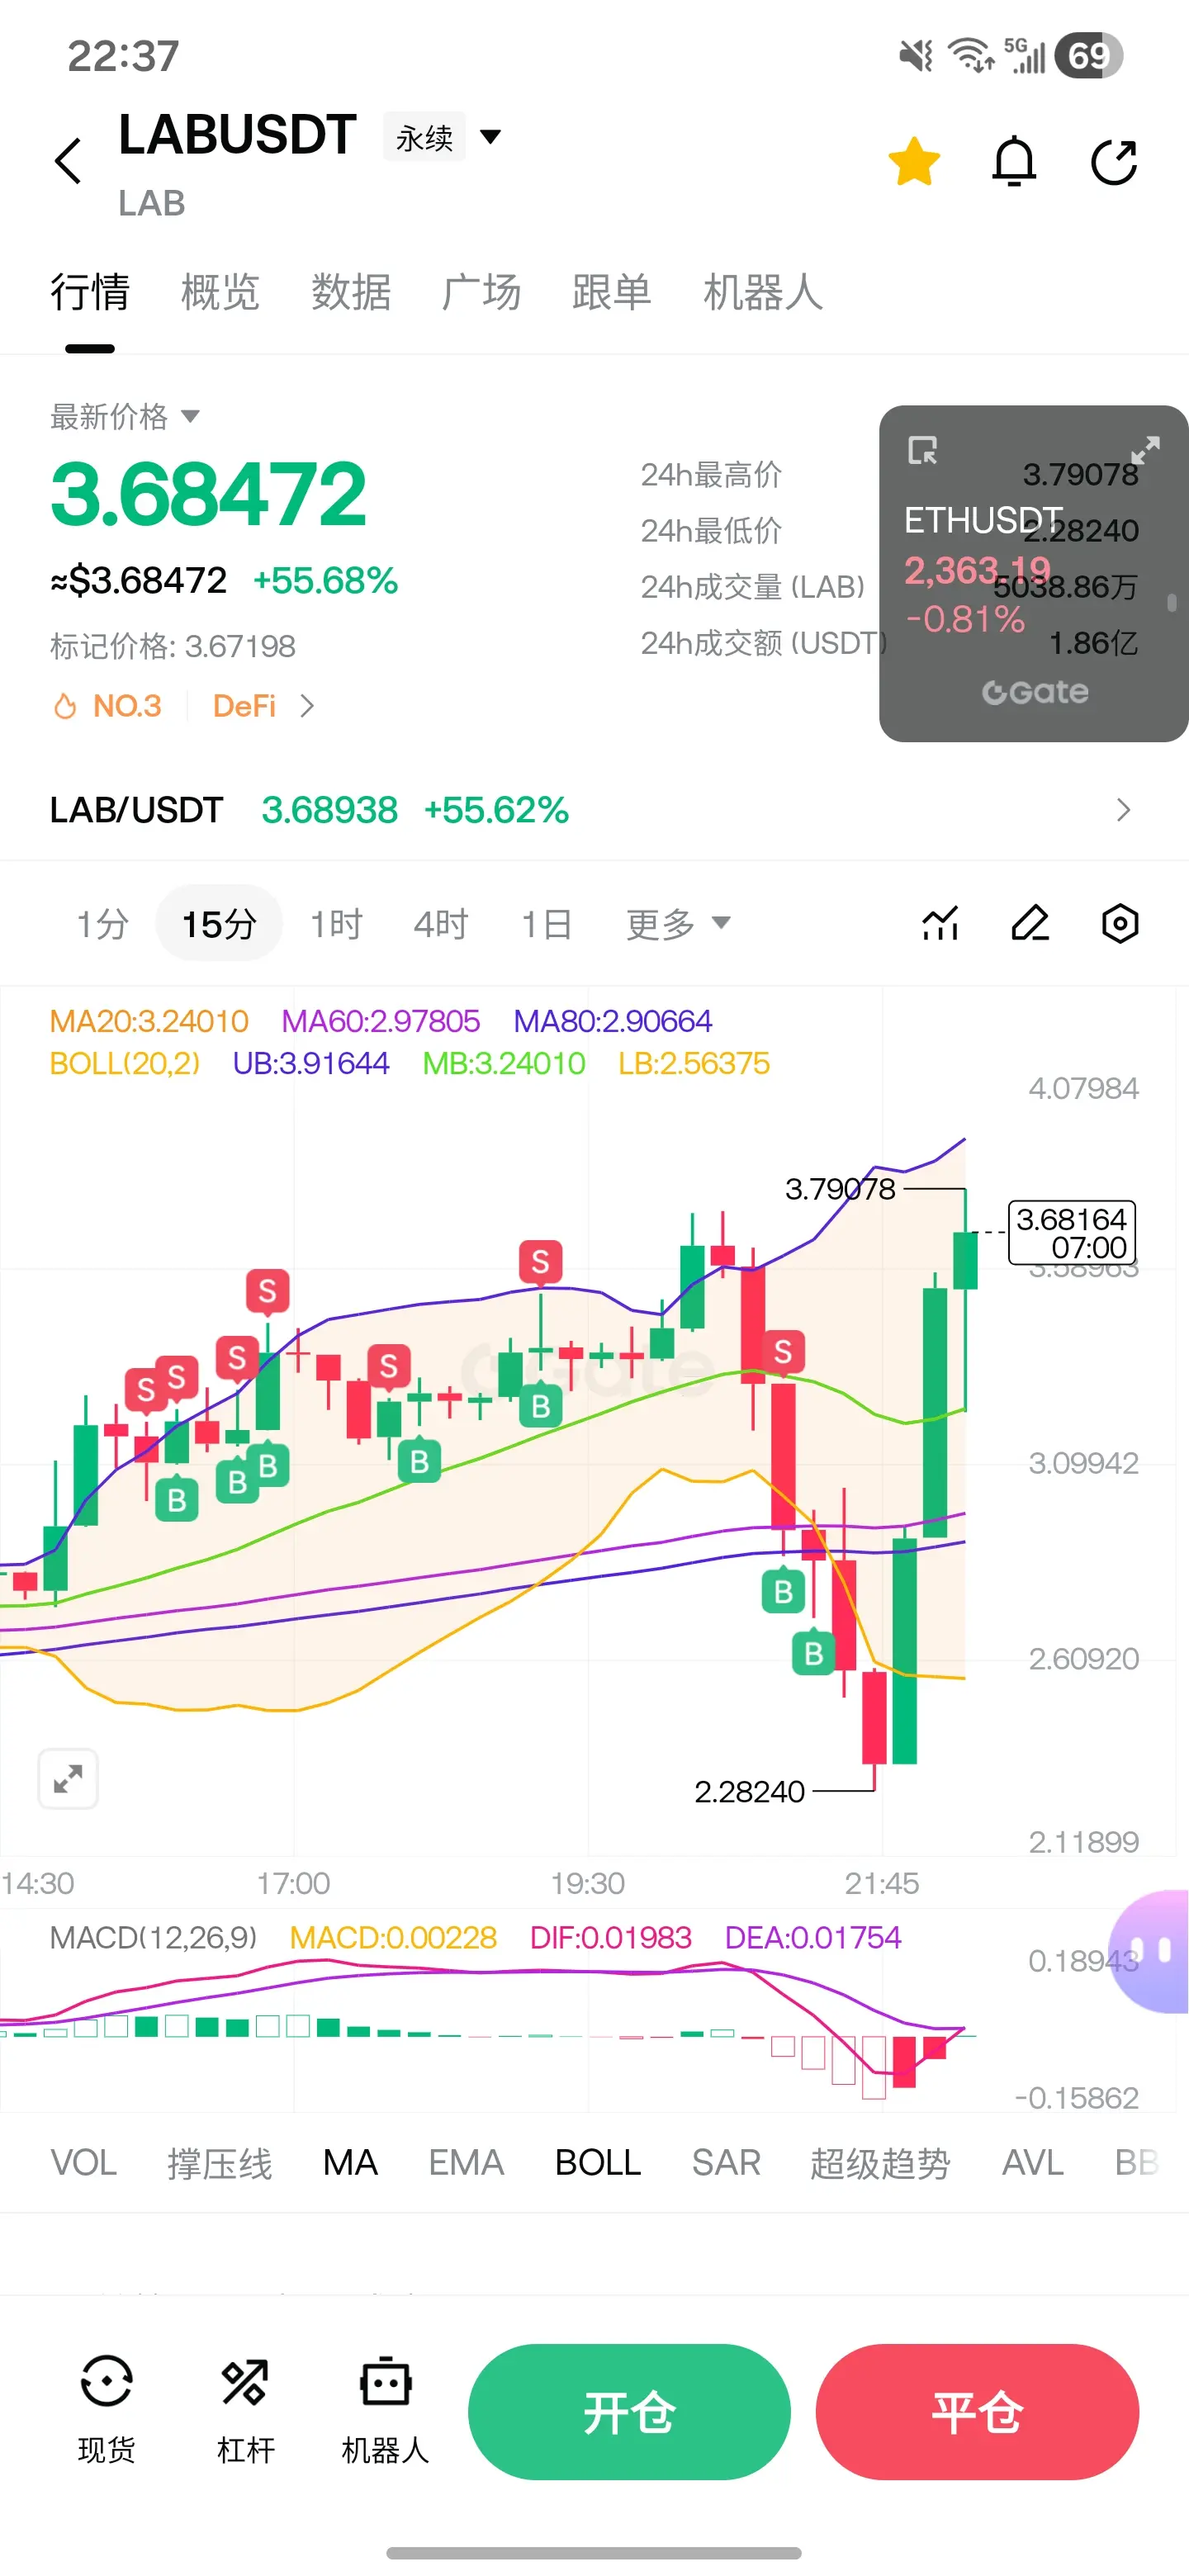The width and height of the screenshot is (1189, 2576).
Task: Tap the large 3.68472 latest price
Action: [209, 494]
